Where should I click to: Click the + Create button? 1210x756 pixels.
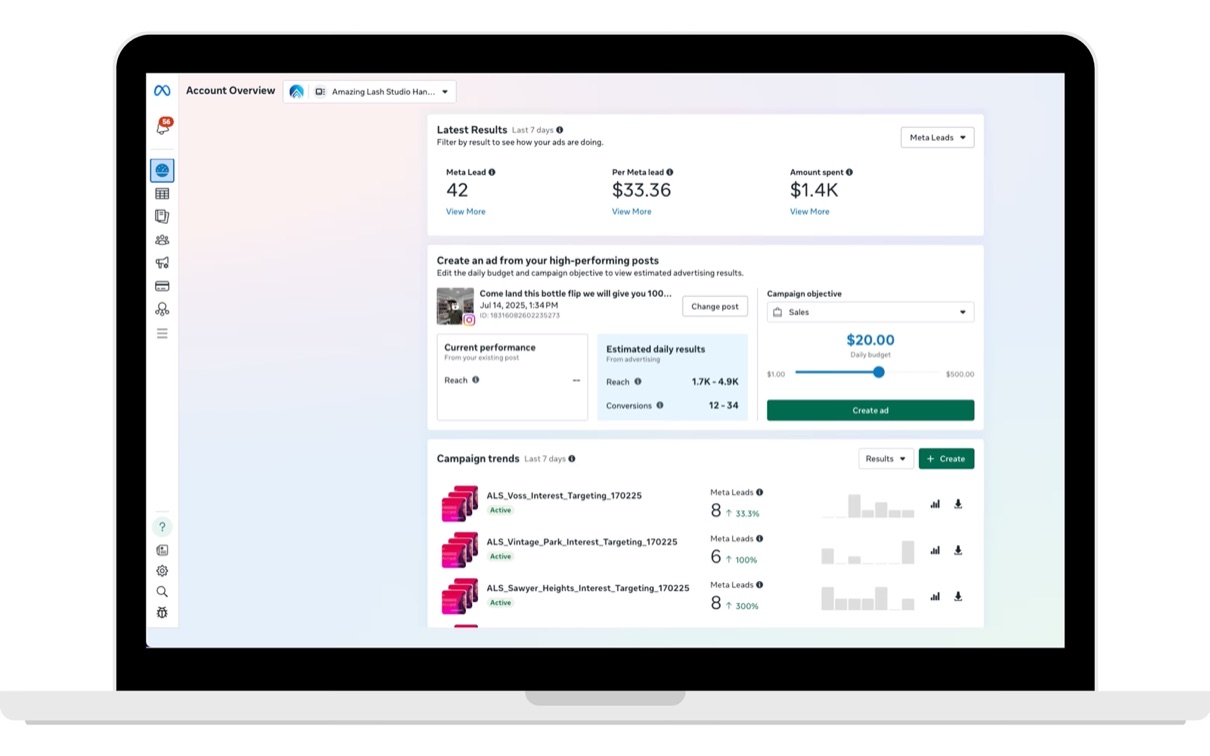click(946, 459)
